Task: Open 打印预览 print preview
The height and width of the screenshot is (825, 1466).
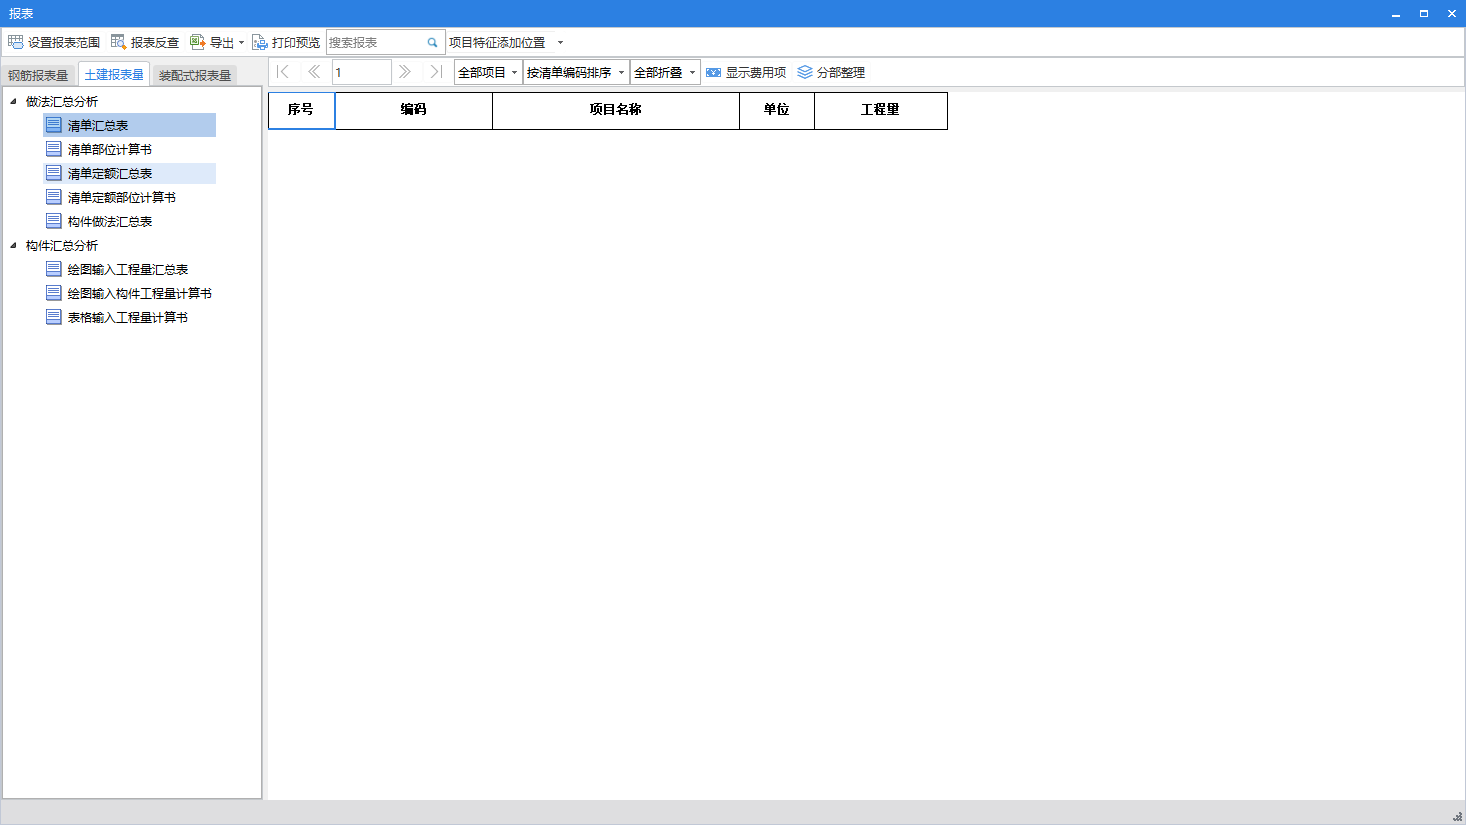Action: [x=286, y=42]
